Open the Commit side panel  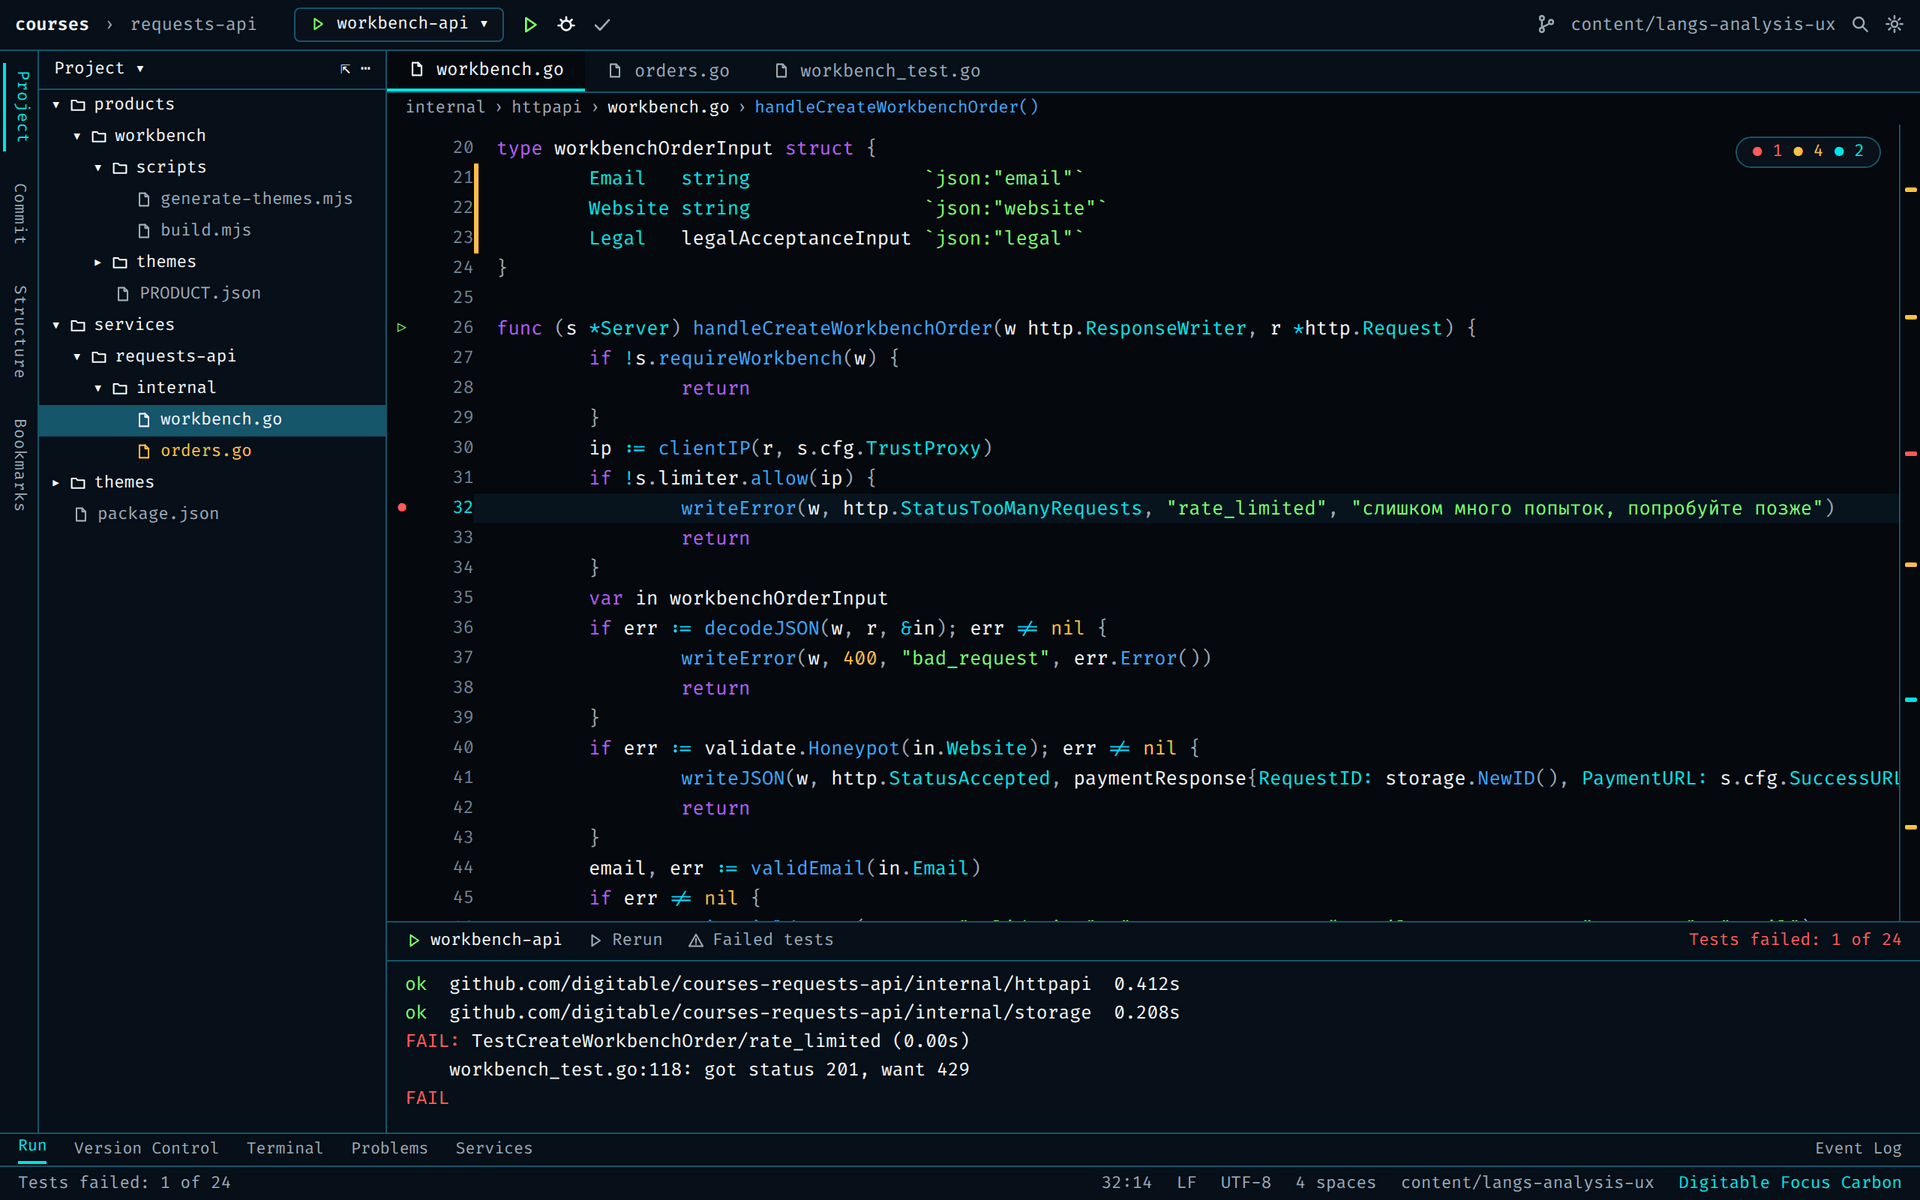pos(19,213)
